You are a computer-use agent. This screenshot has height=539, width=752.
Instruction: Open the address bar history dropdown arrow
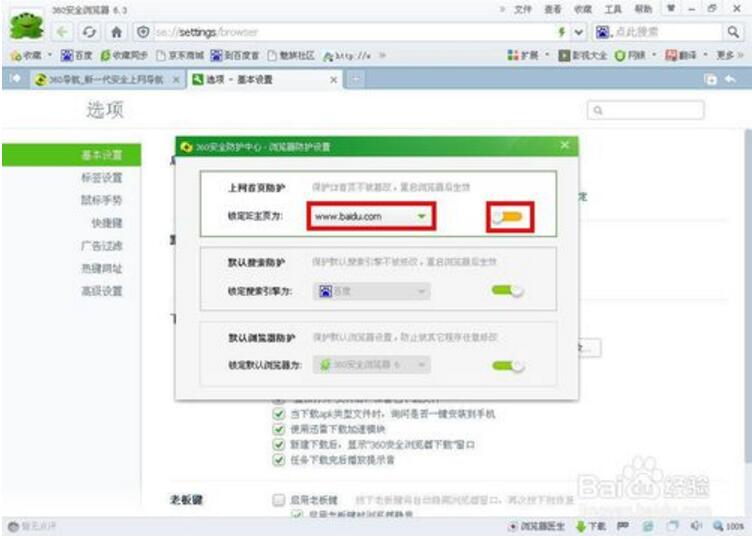[579, 32]
